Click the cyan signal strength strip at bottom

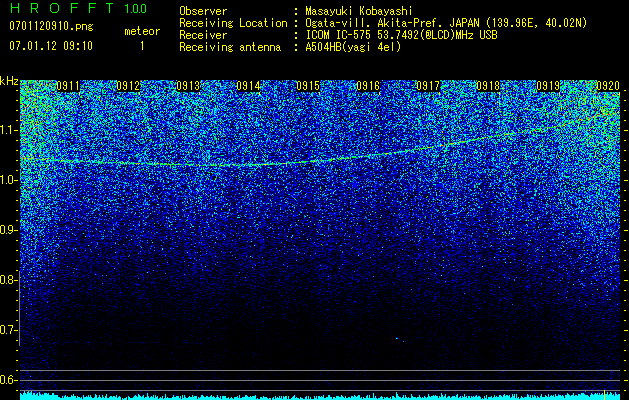click(x=320, y=396)
